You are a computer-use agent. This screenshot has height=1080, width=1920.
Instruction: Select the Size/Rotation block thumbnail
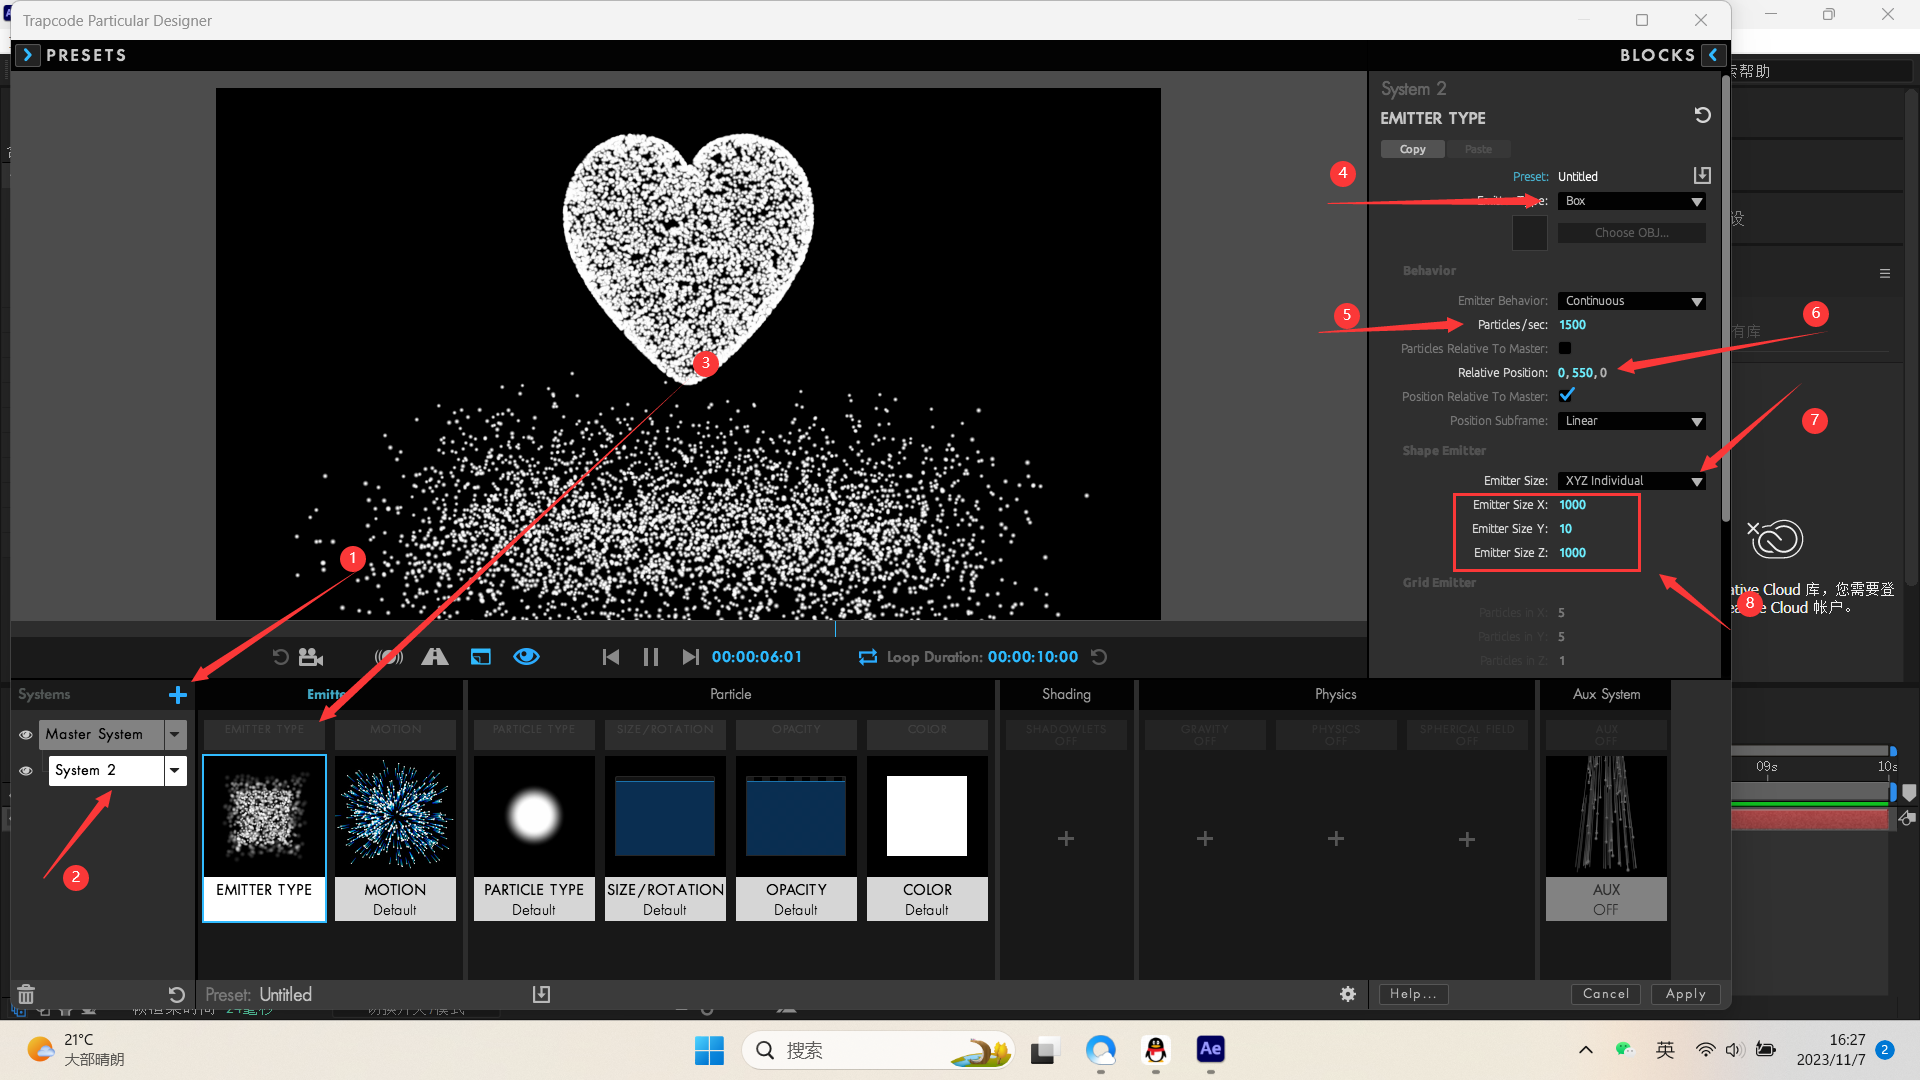[665, 838]
